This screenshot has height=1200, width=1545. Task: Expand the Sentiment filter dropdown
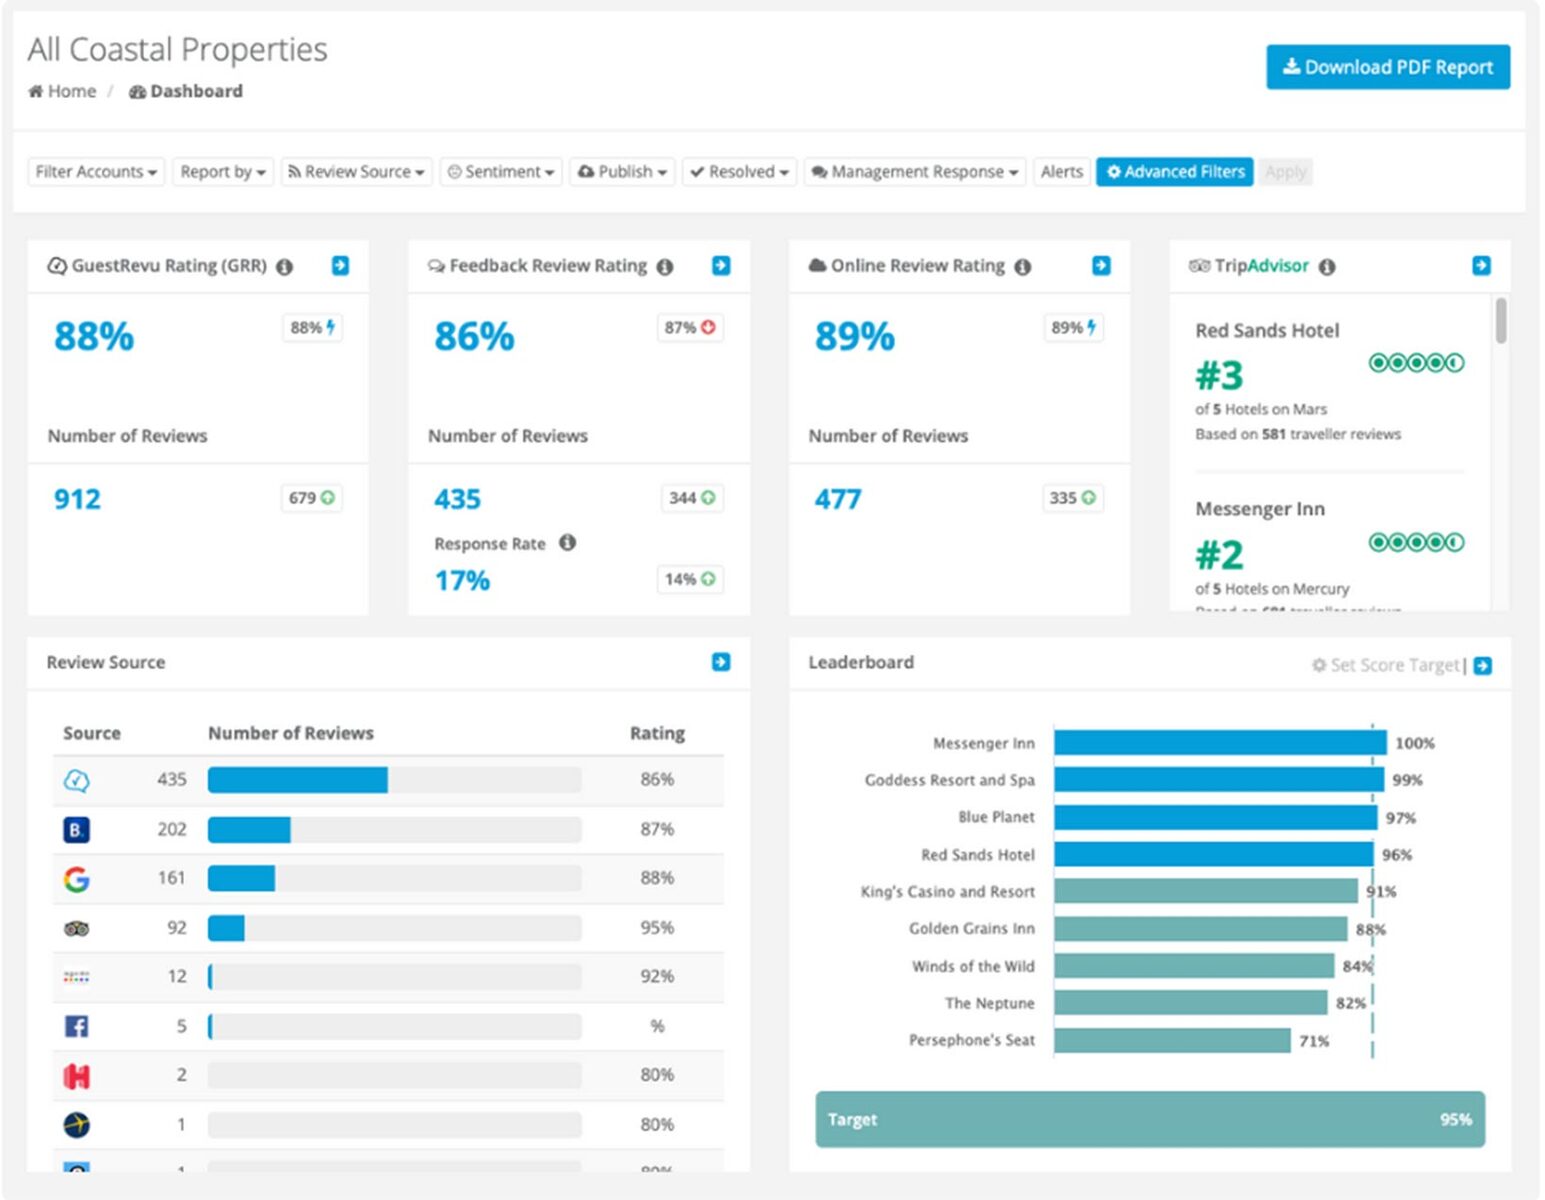coord(501,172)
